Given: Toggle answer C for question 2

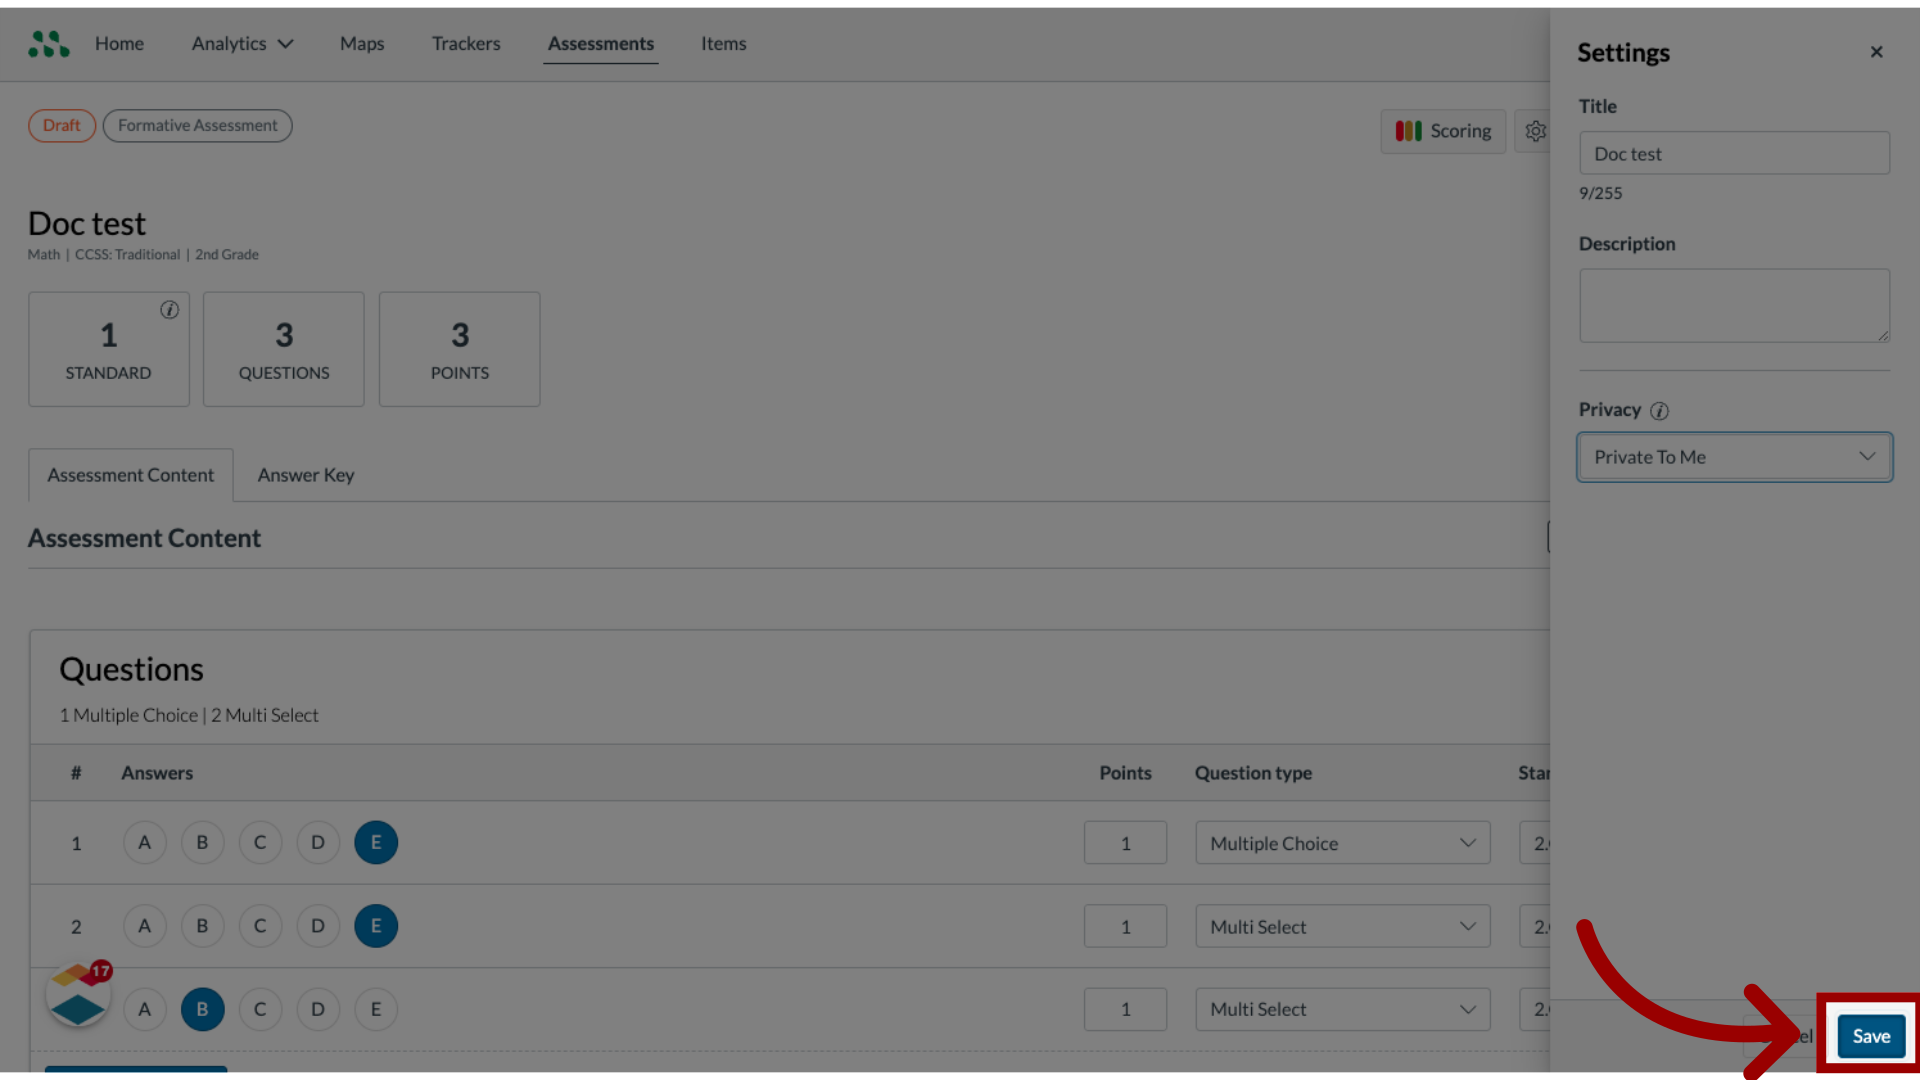Looking at the screenshot, I should 260,926.
